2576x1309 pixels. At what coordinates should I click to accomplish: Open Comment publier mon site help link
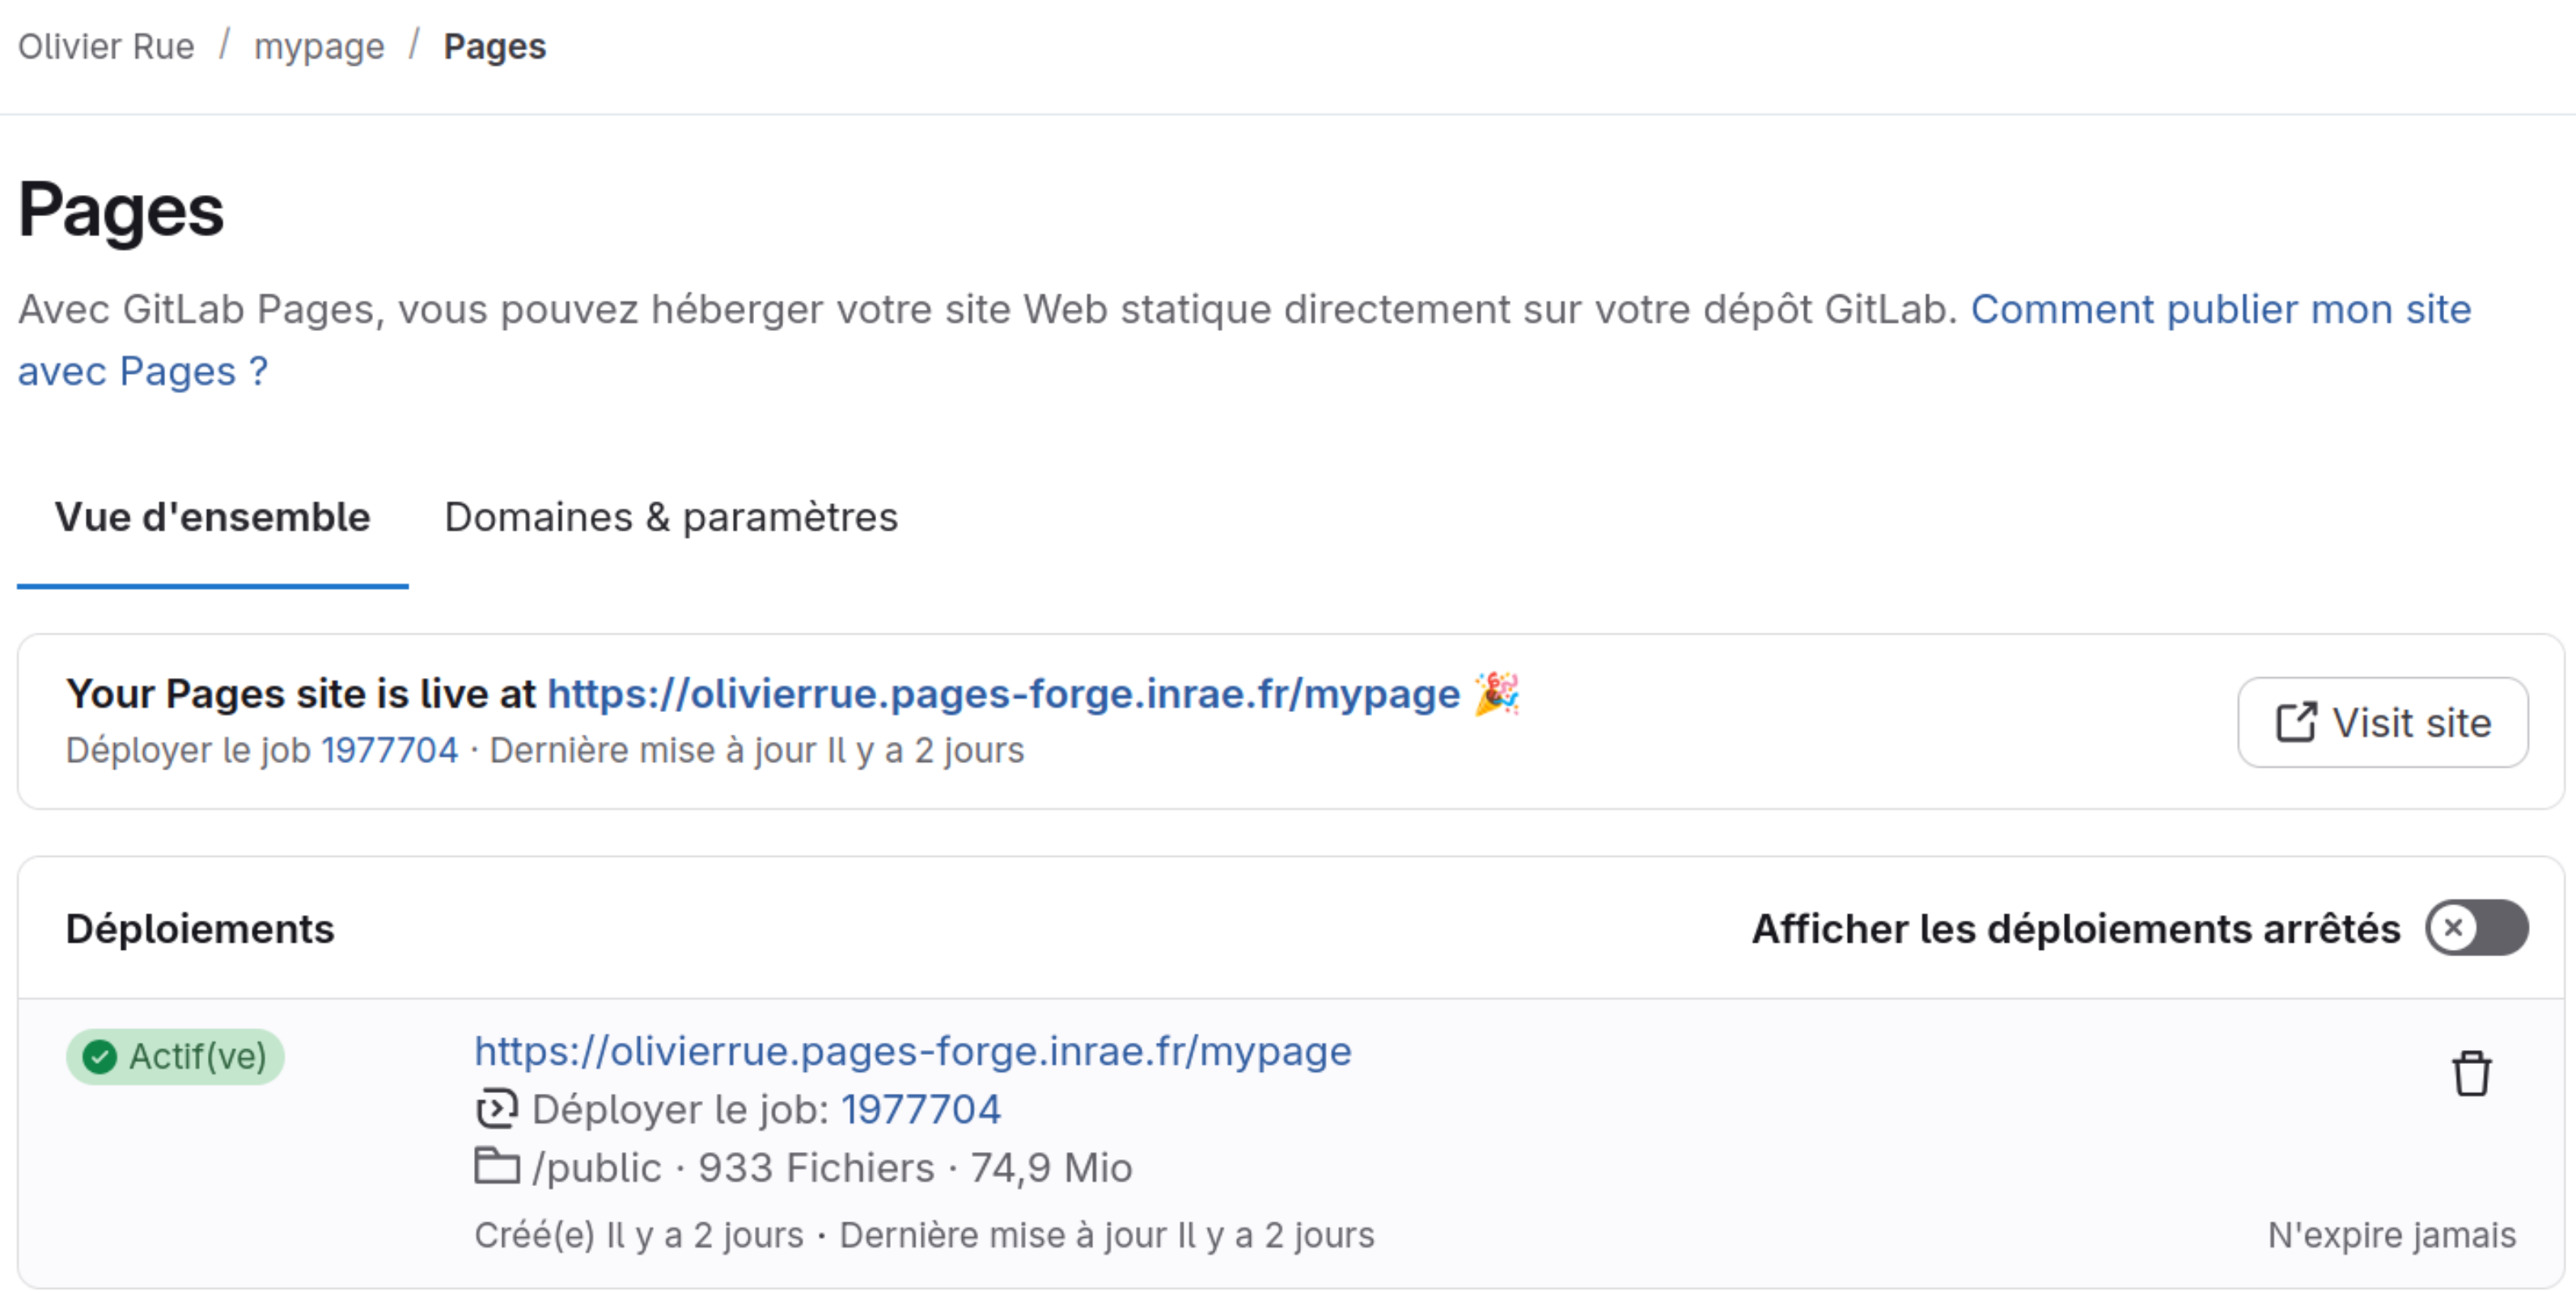pyautogui.click(x=2219, y=309)
